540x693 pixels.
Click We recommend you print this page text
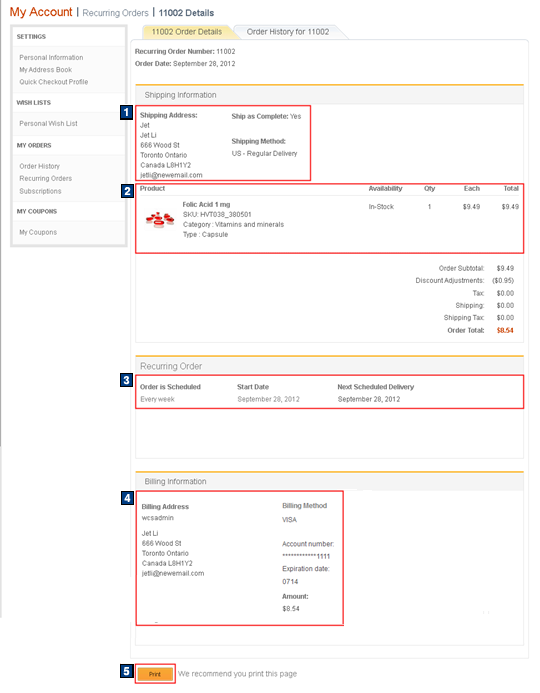tap(238, 674)
